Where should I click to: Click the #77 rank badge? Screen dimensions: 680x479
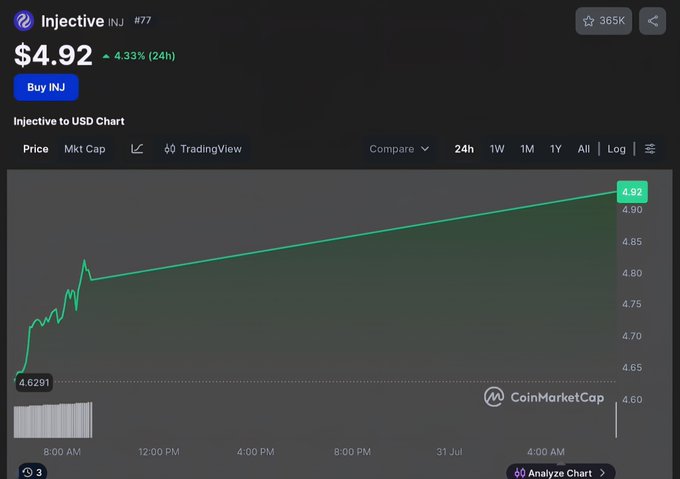(x=143, y=20)
